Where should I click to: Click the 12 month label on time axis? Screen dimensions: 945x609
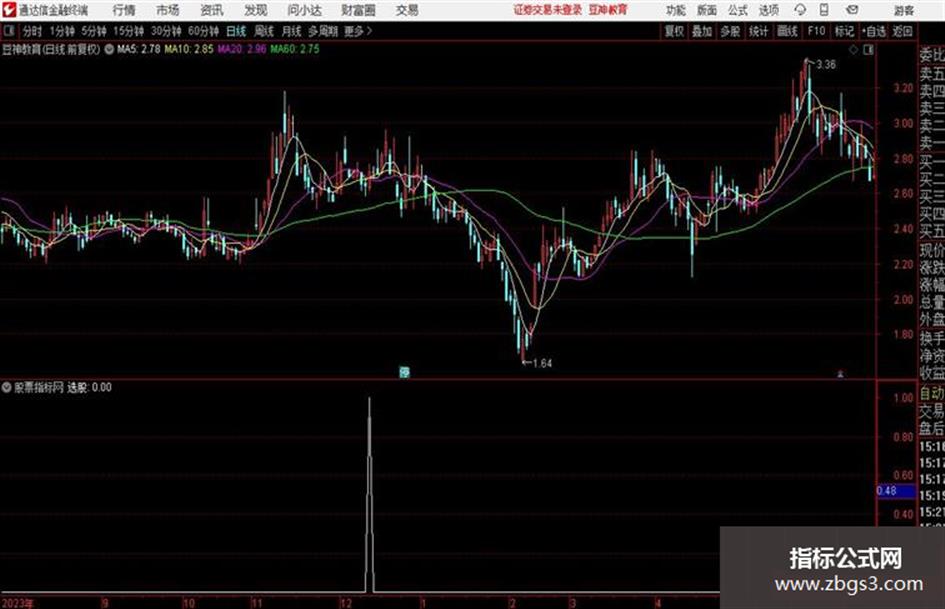pyautogui.click(x=345, y=602)
